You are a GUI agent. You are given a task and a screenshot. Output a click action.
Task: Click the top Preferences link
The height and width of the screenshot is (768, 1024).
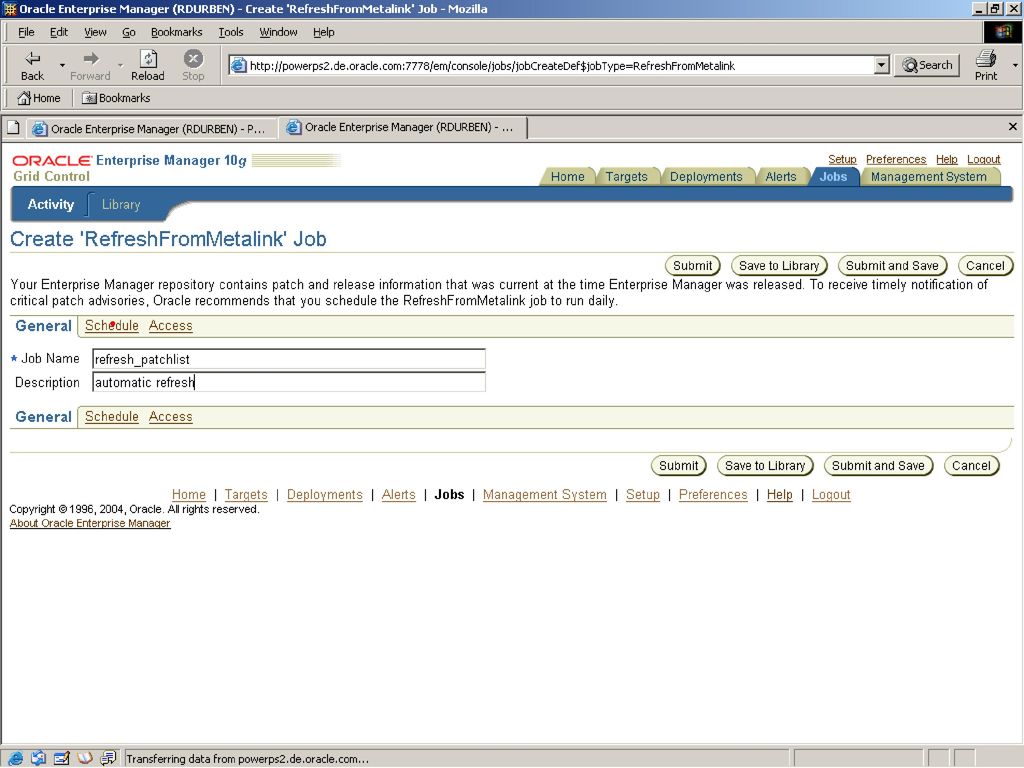pos(895,159)
